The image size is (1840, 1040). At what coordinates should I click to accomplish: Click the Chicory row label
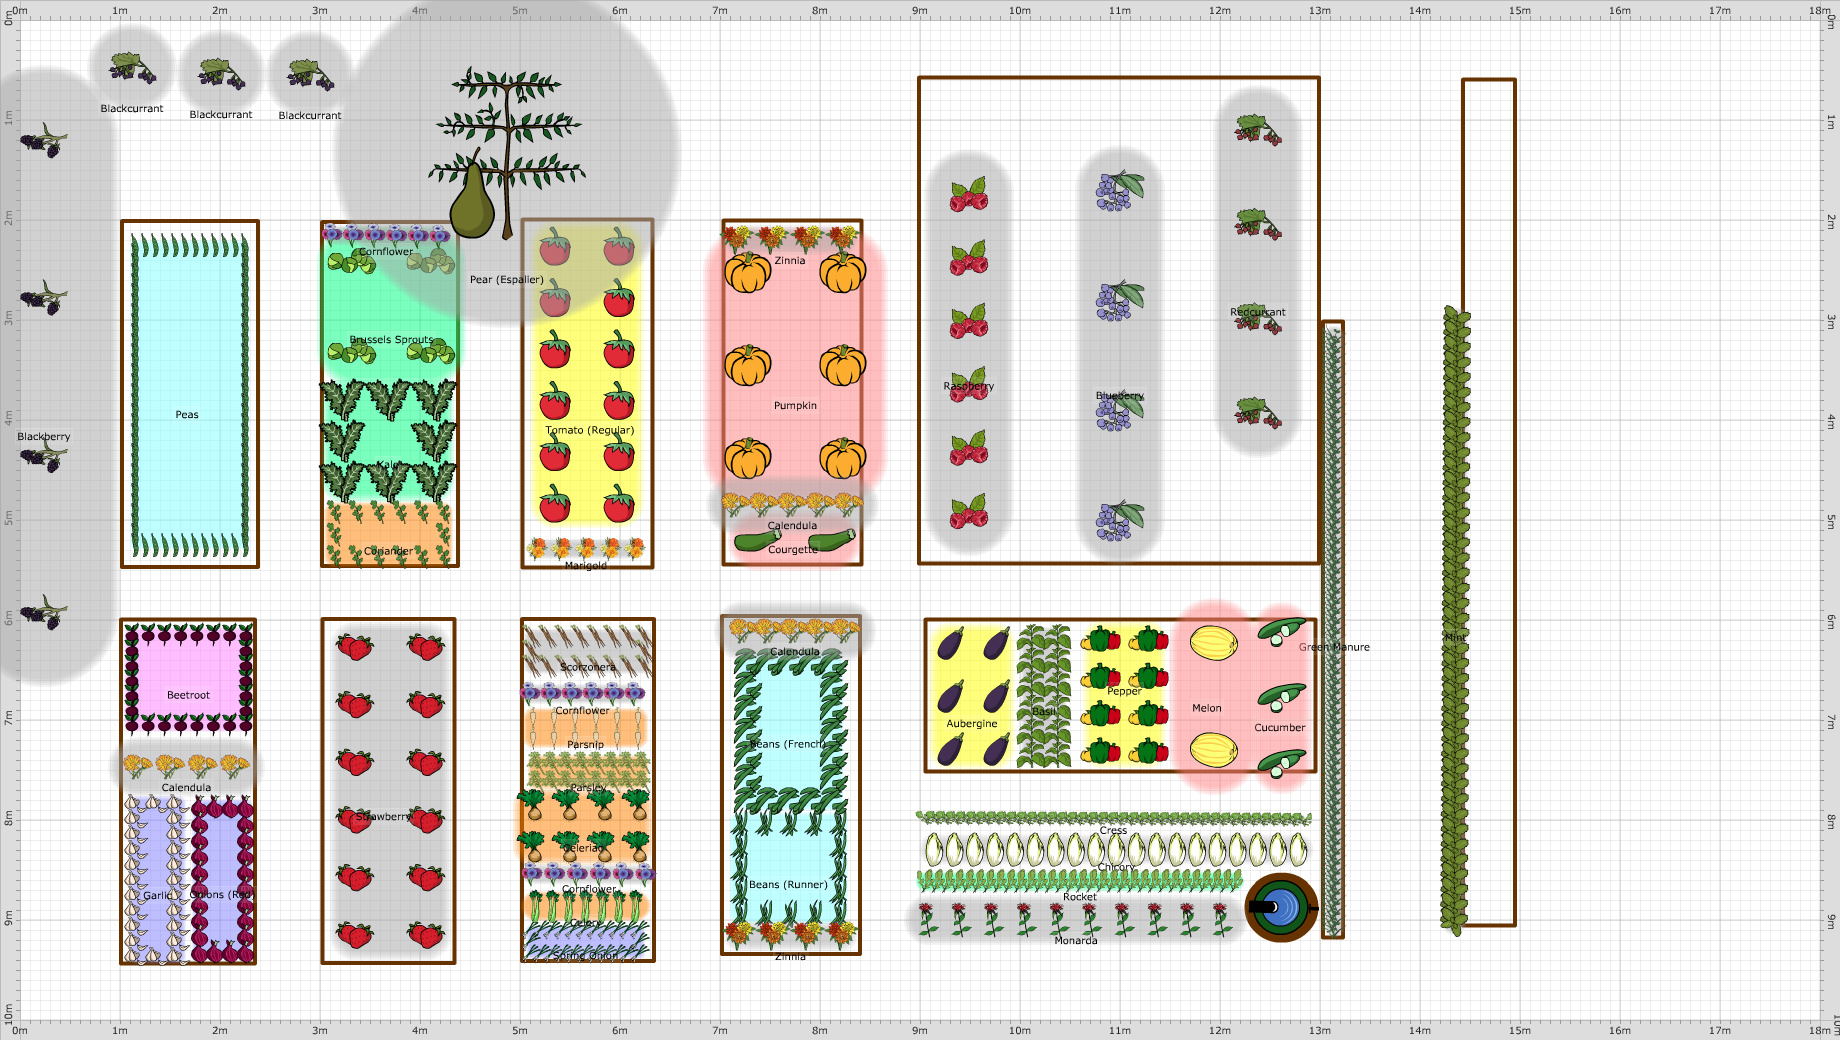(x=1116, y=867)
